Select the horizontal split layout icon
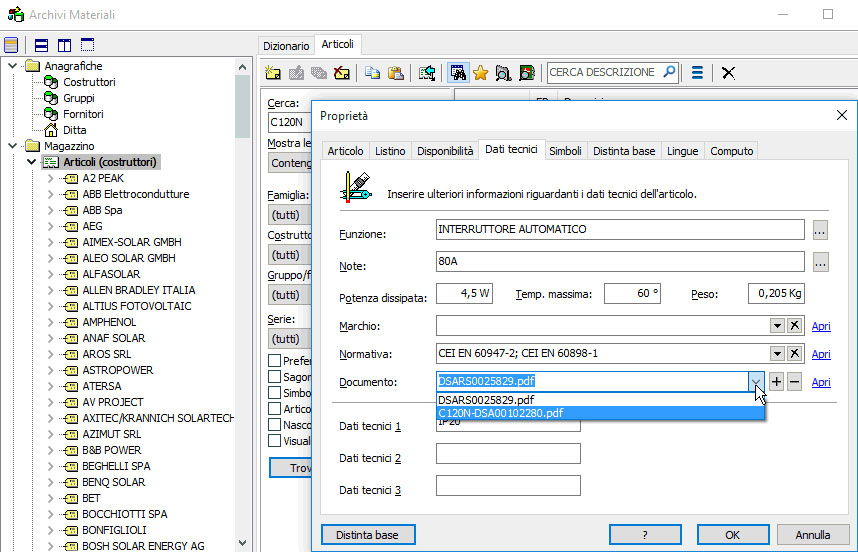 (41, 45)
